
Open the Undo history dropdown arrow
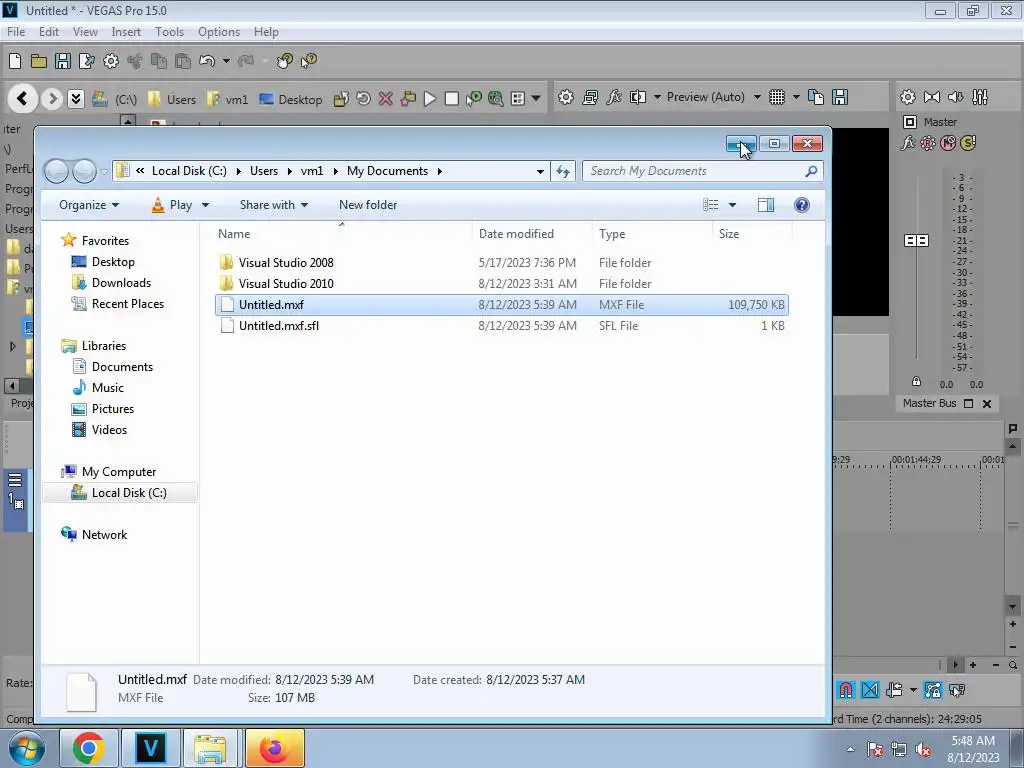[226, 61]
